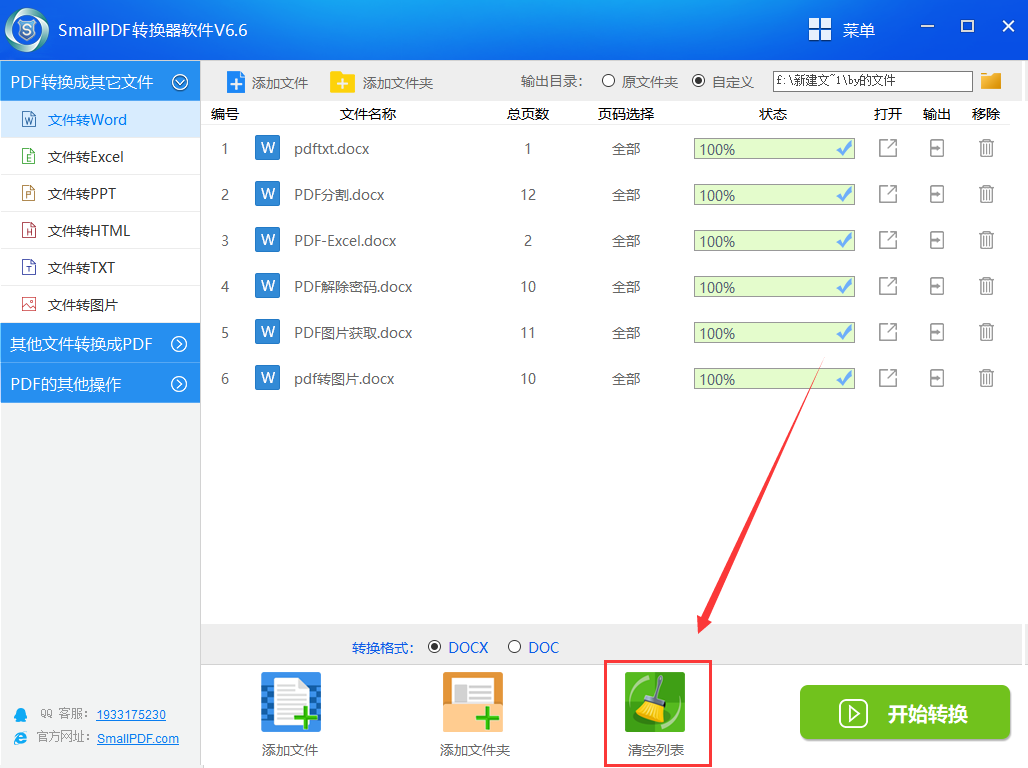This screenshot has height=768, width=1028.
Task: Open PDF分割.docx with its open icon
Action: [x=888, y=195]
